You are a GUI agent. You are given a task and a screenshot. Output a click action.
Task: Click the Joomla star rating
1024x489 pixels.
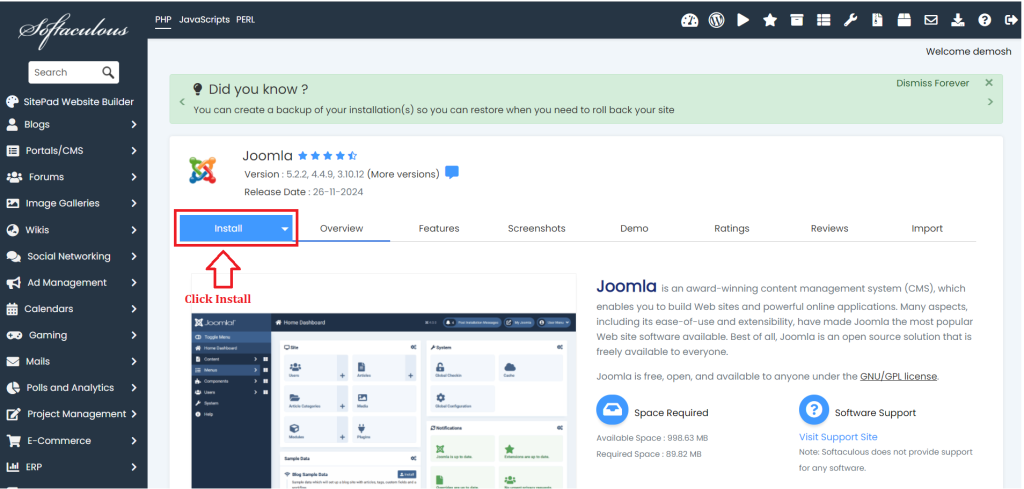click(x=327, y=156)
